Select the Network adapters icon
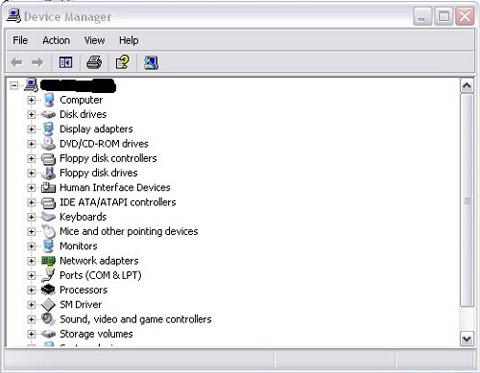 (48, 261)
